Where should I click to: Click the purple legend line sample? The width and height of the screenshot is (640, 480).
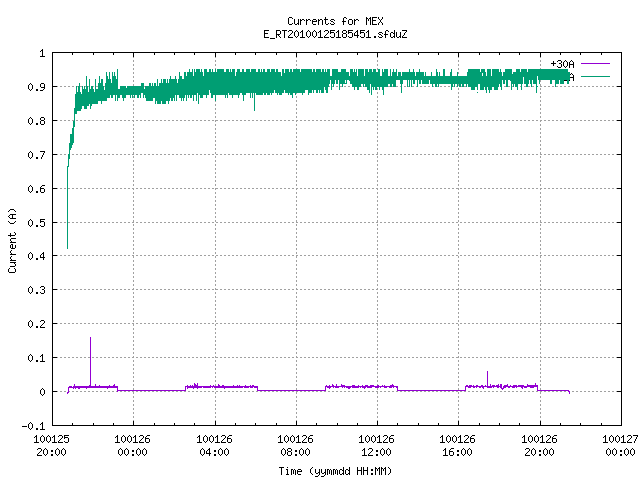tap(595, 64)
